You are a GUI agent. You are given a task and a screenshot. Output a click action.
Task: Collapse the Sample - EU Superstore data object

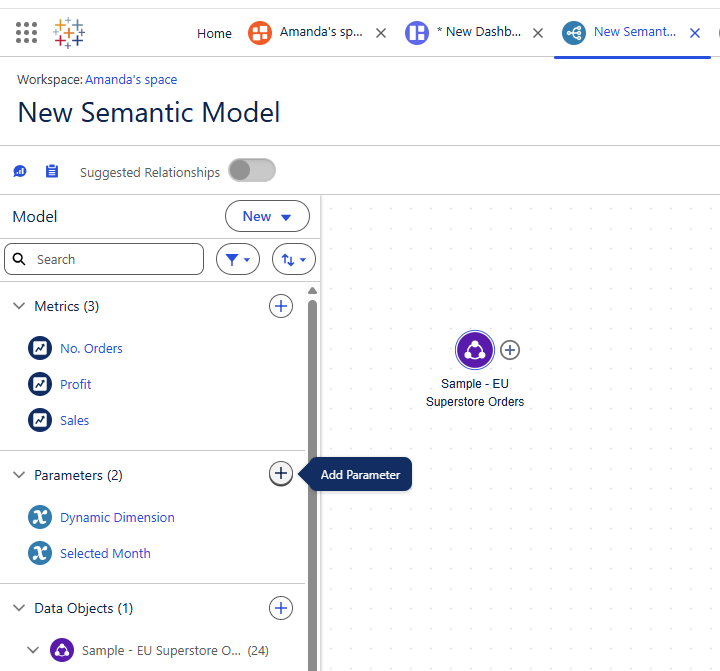click(33, 650)
